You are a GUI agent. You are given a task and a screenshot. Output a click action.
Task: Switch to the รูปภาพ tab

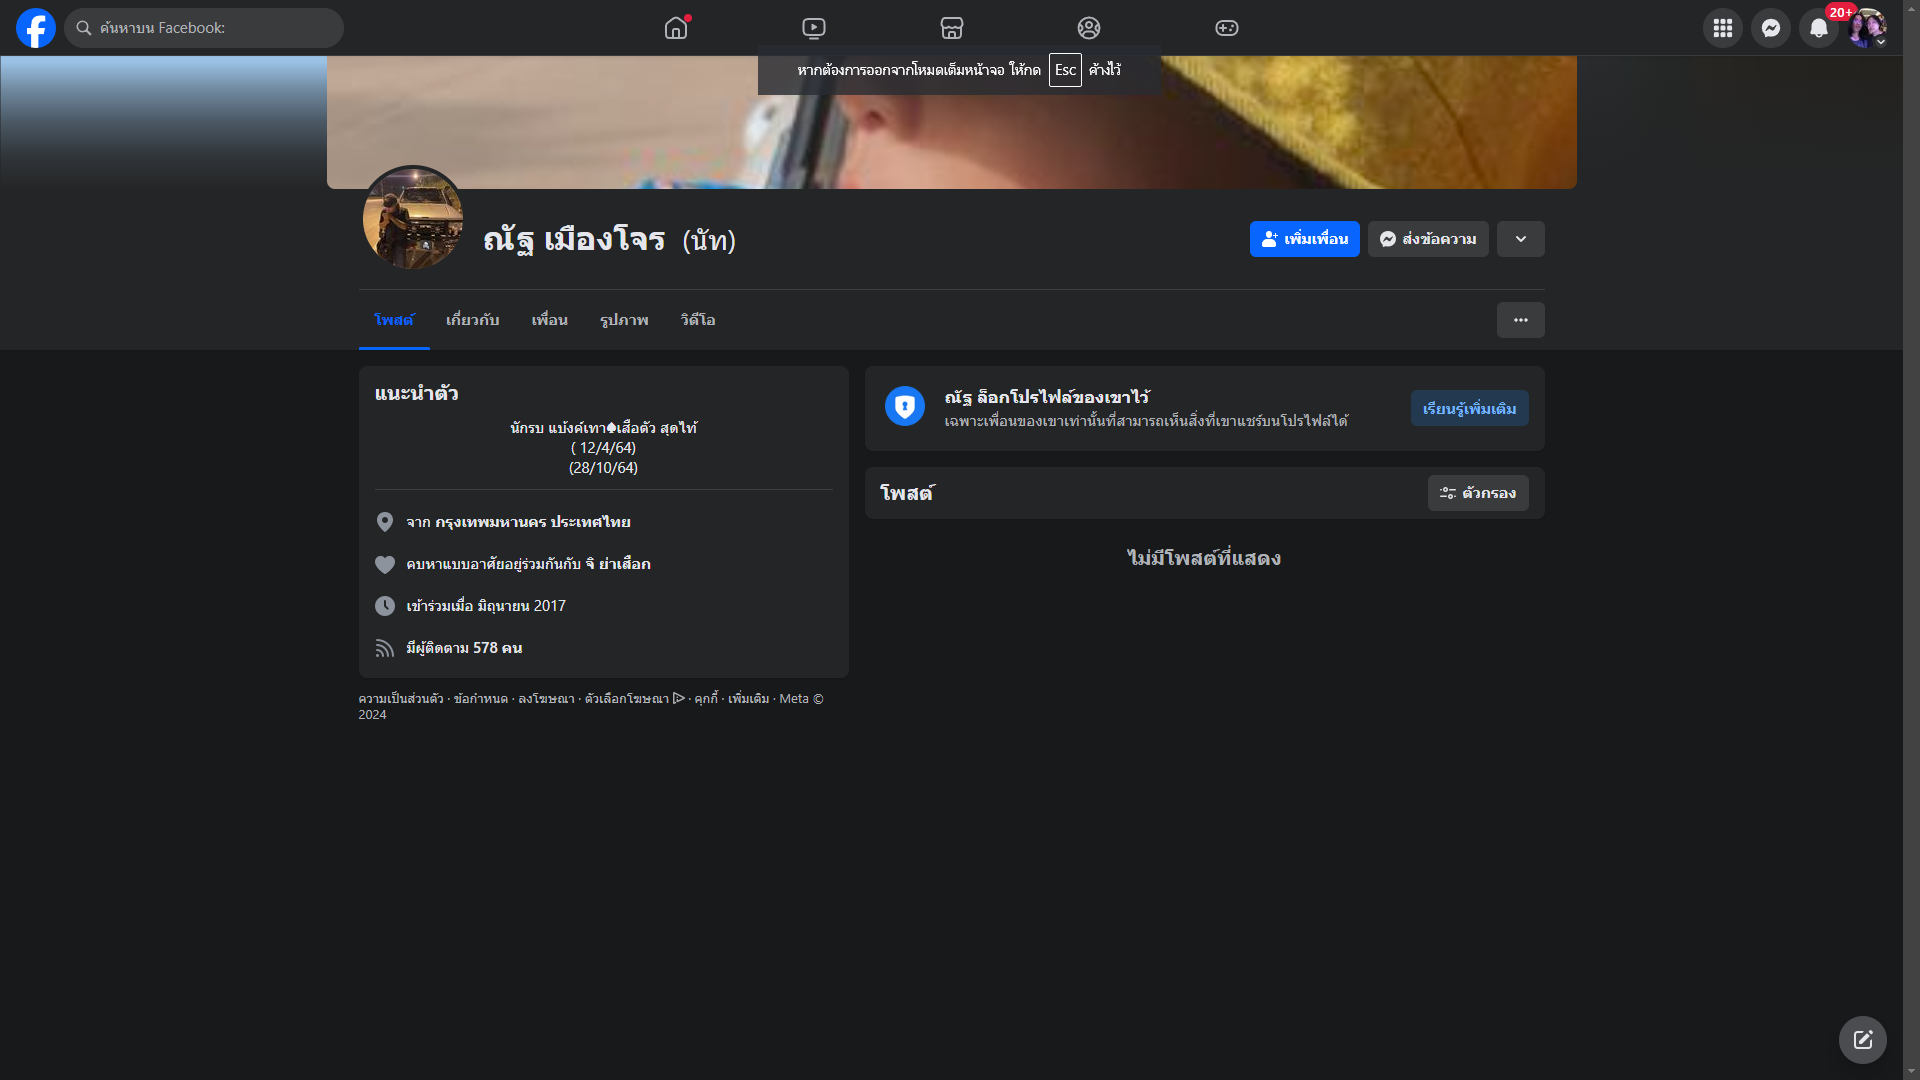coord(624,320)
